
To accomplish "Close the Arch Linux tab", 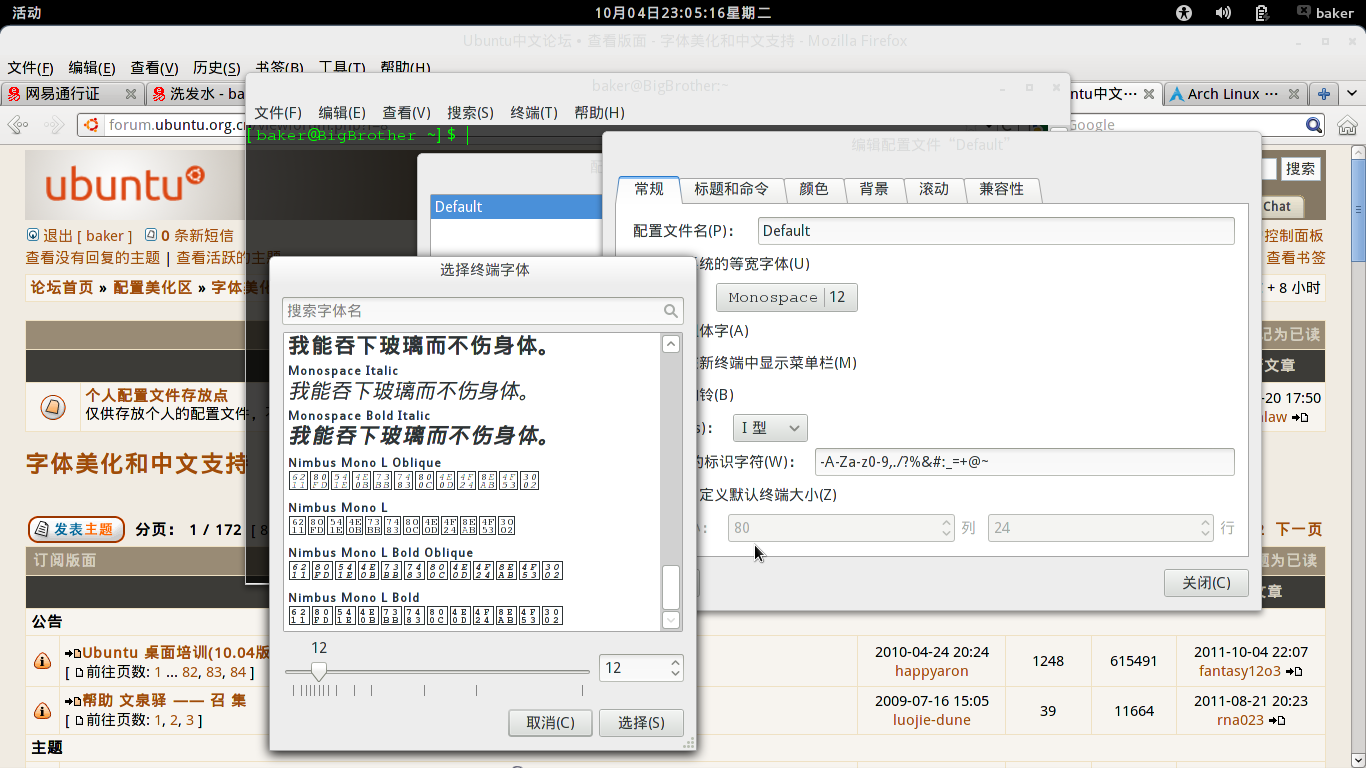I will tap(1294, 94).
